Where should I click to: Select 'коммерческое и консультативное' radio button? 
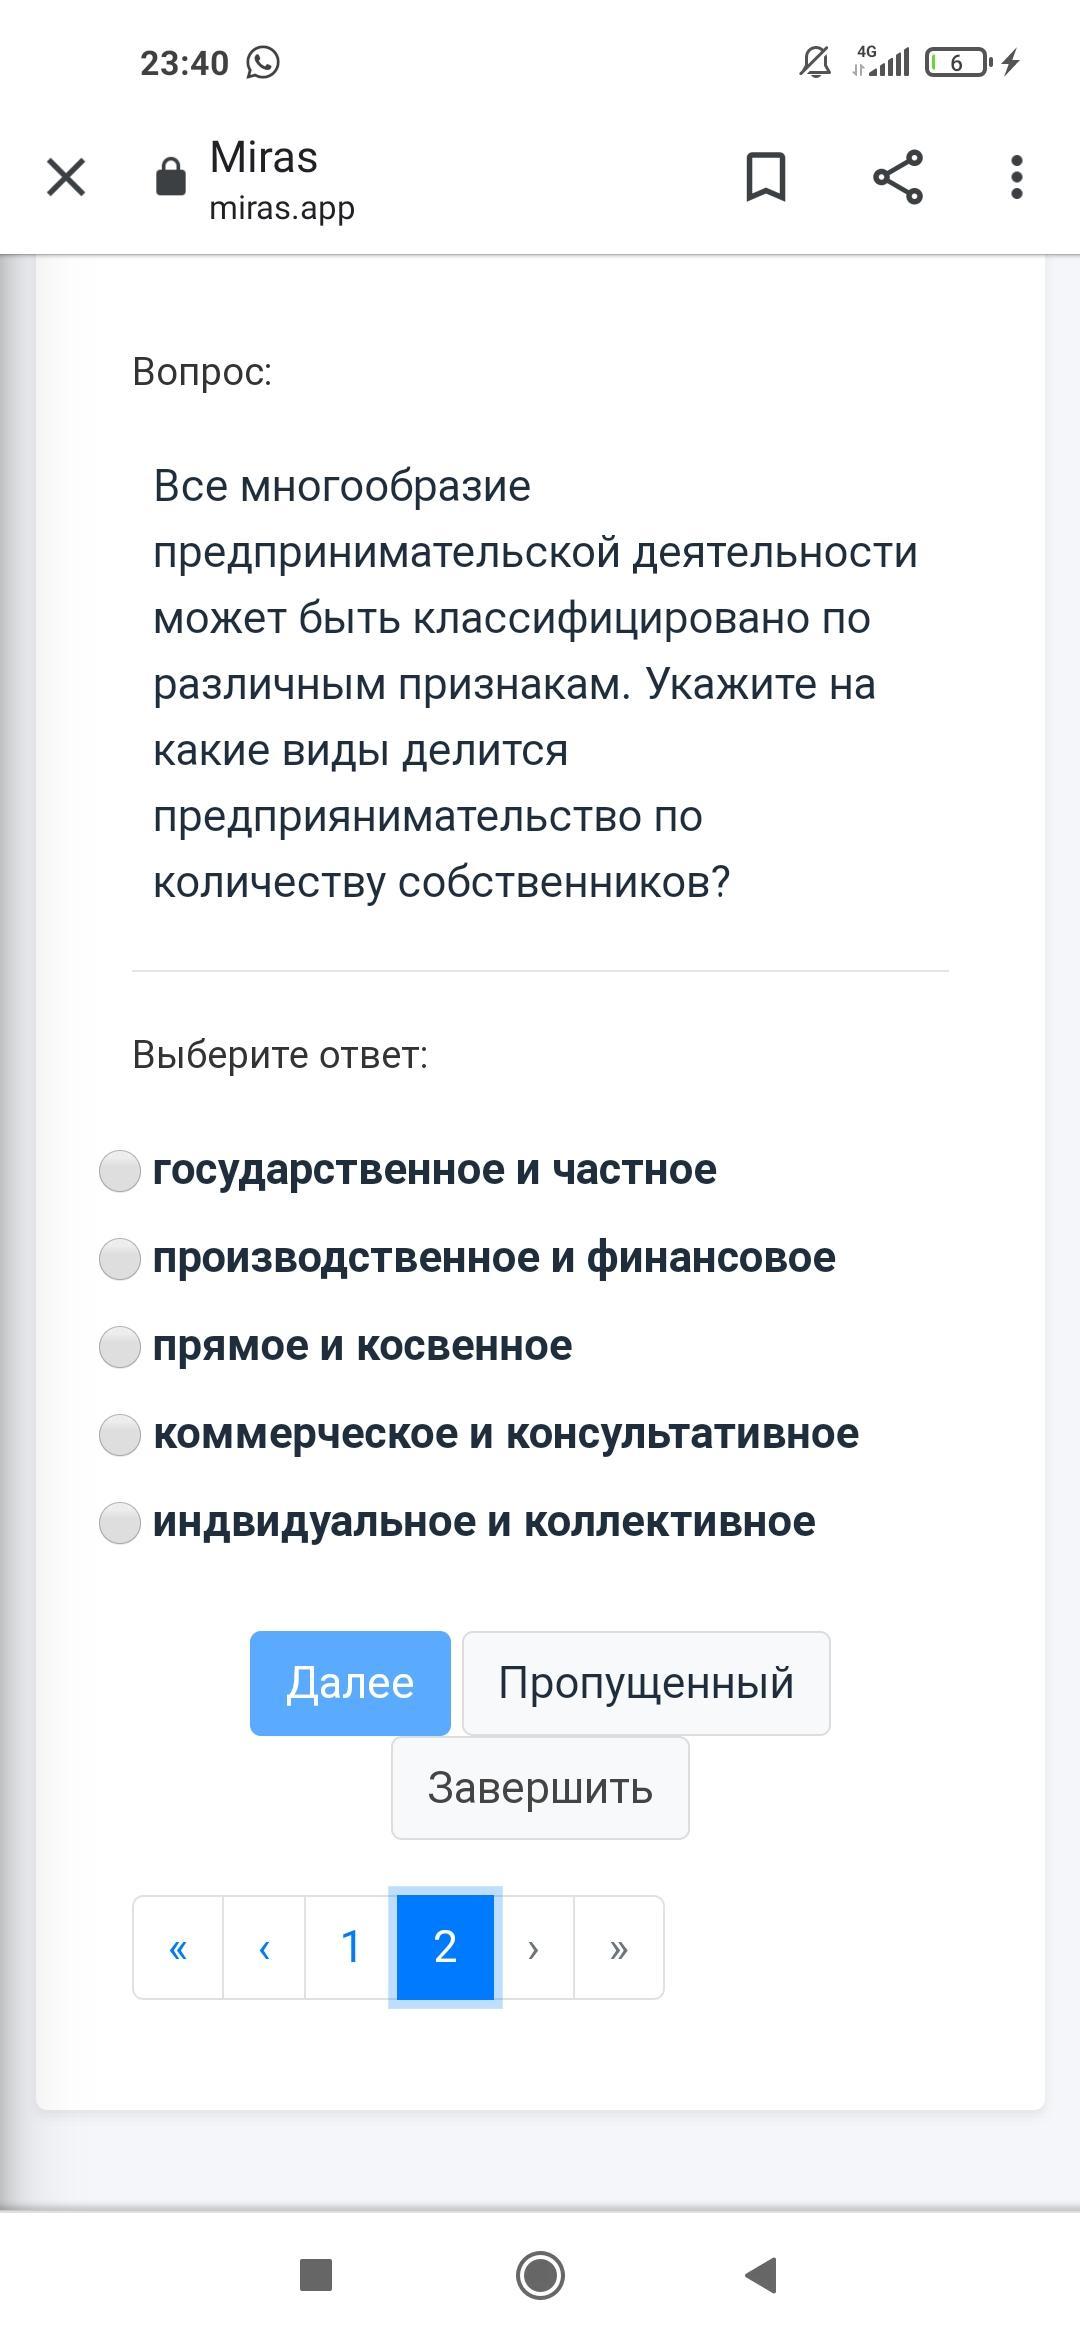tap(120, 1435)
